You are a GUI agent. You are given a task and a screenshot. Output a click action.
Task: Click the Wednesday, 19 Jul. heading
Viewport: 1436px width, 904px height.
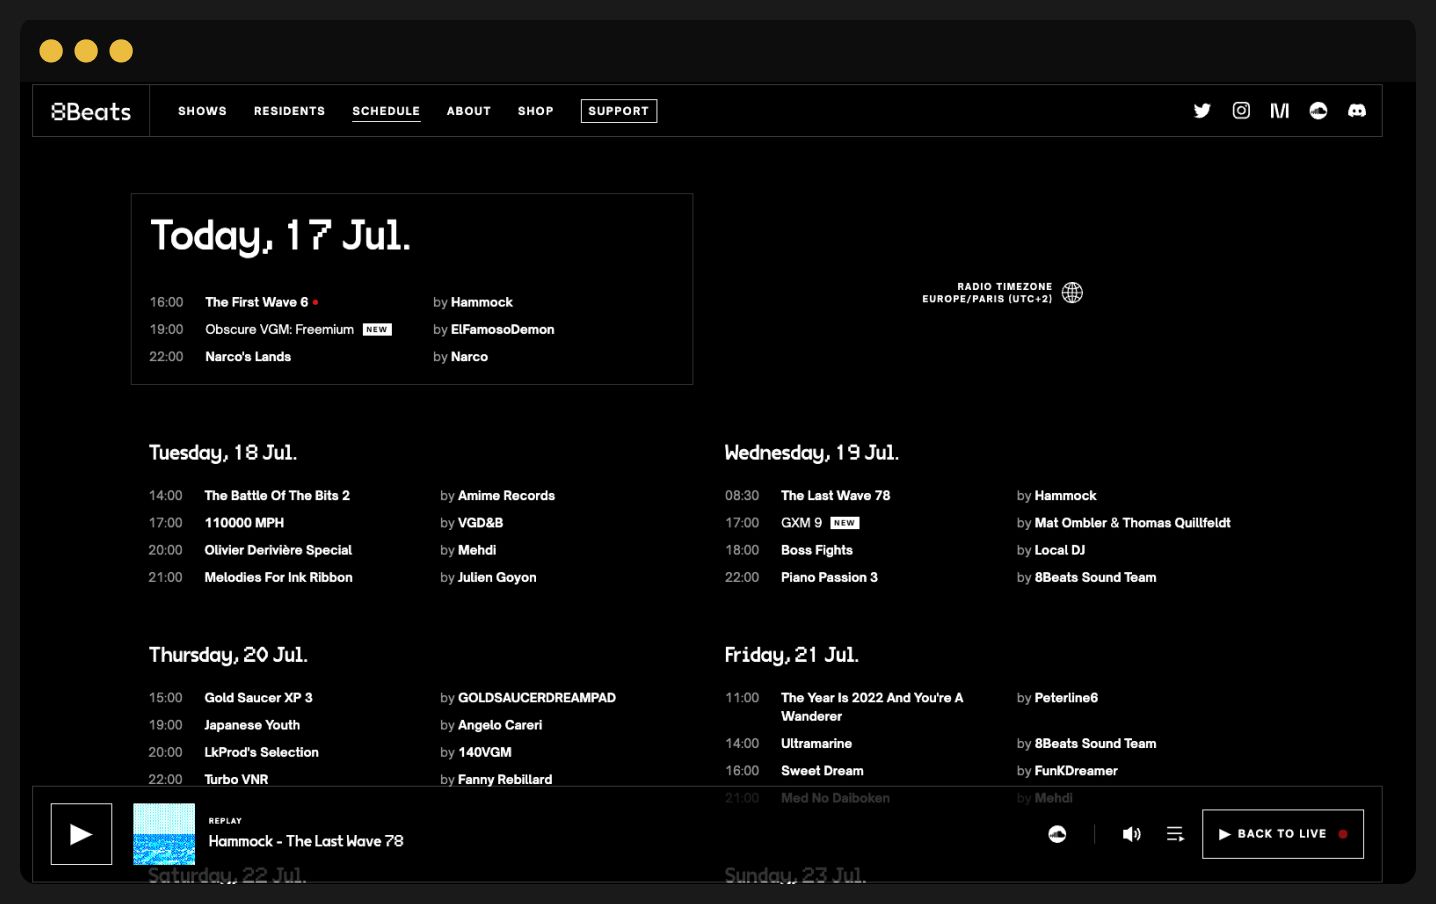tap(812, 453)
